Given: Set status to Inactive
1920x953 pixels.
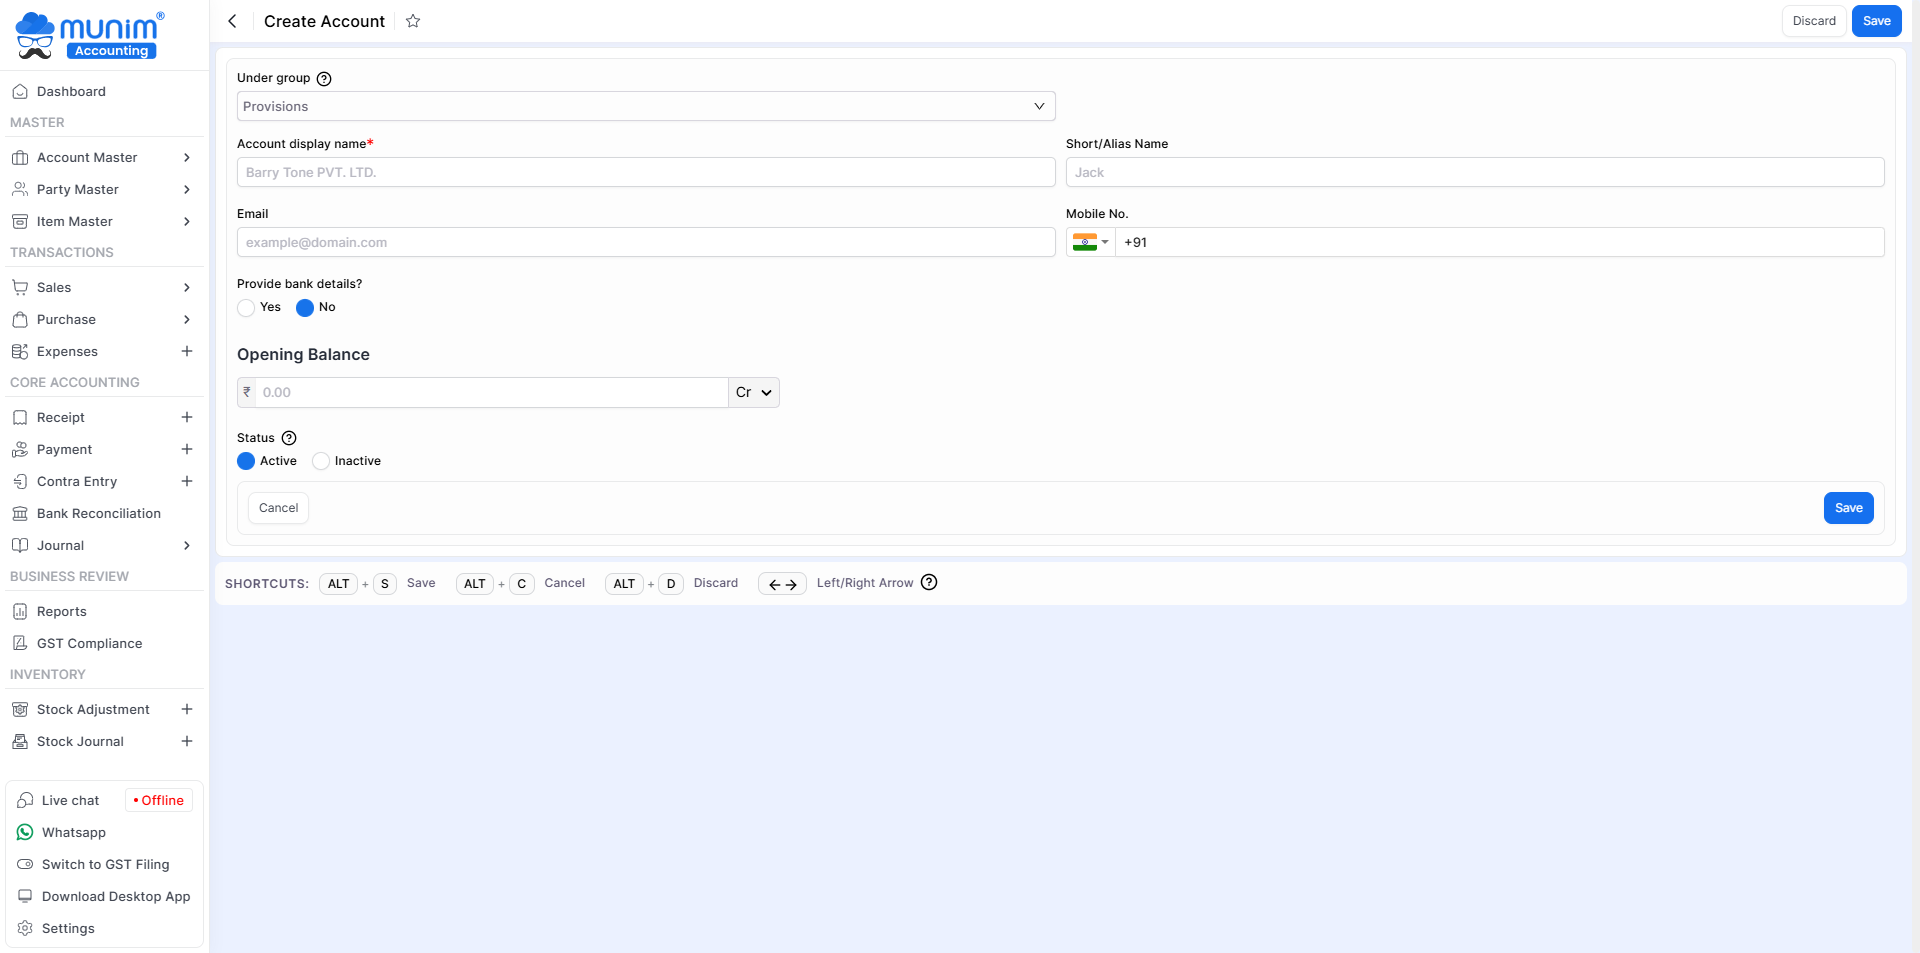Looking at the screenshot, I should point(321,461).
